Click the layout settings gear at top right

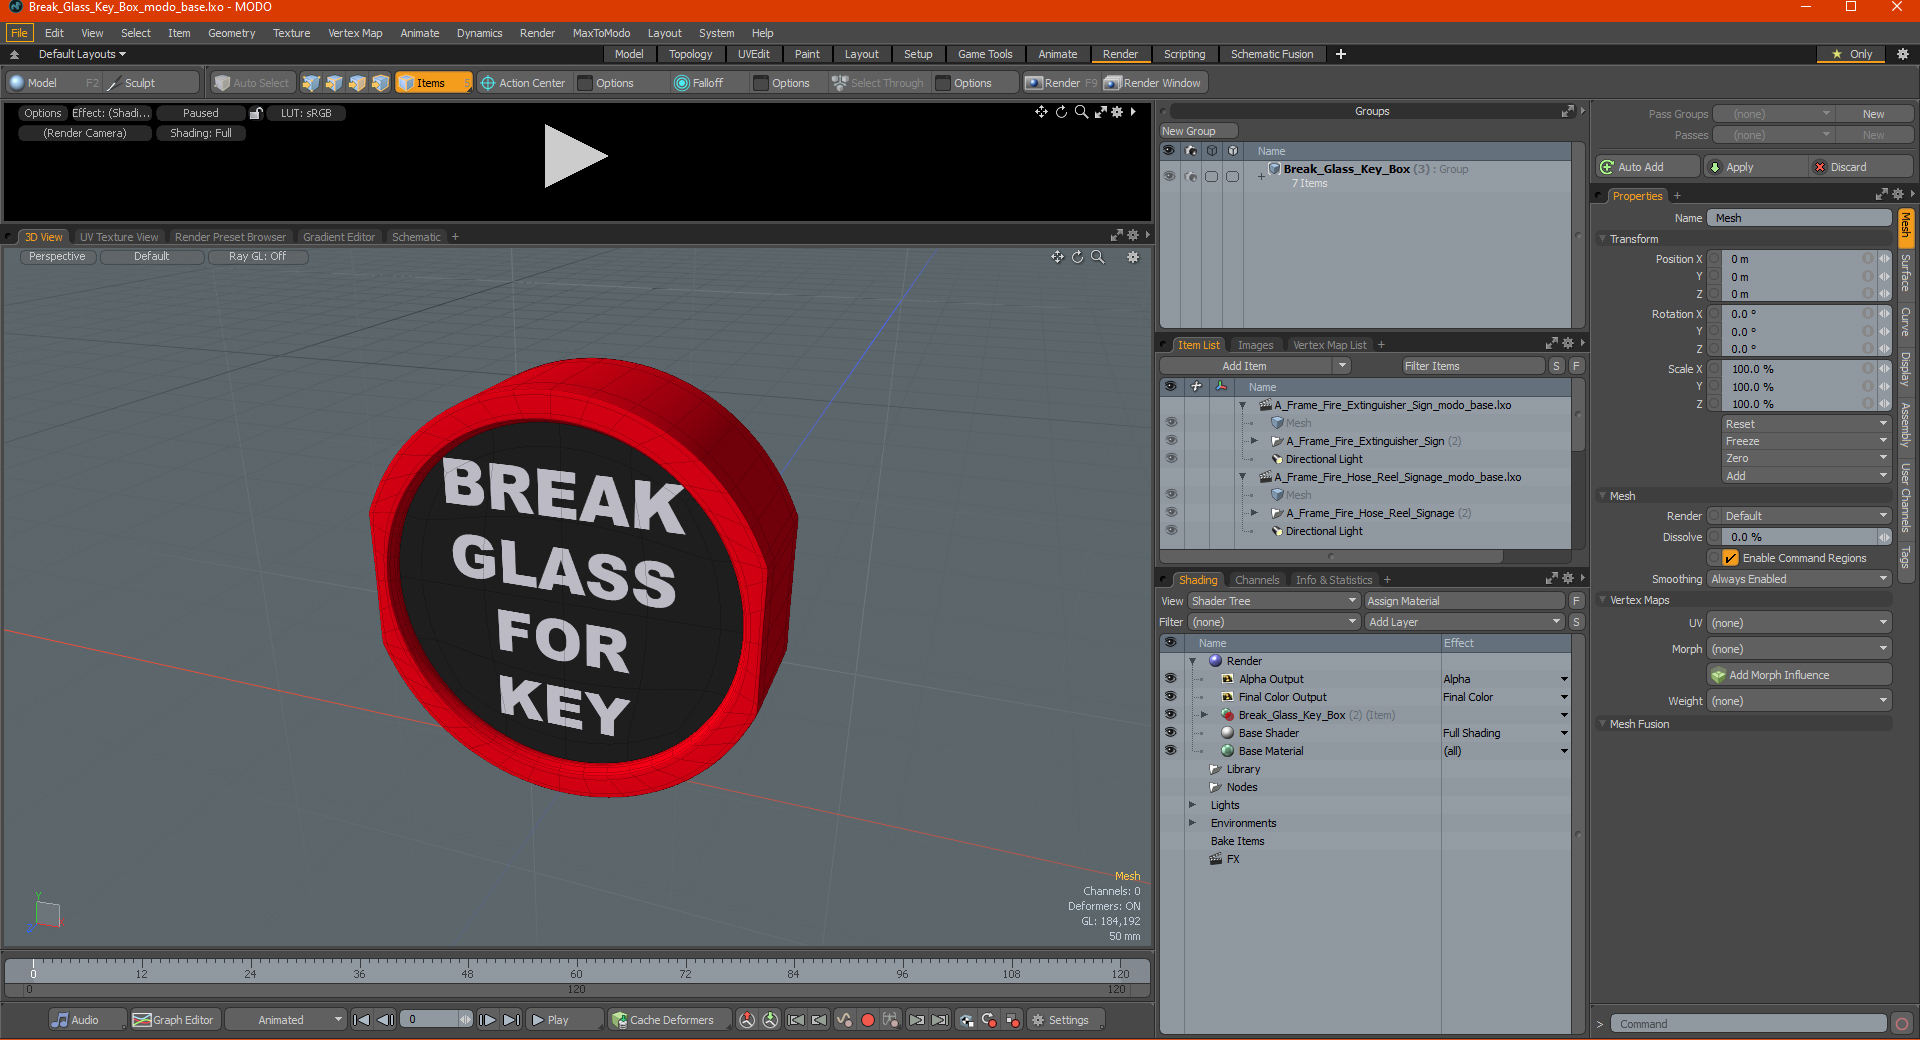1903,54
